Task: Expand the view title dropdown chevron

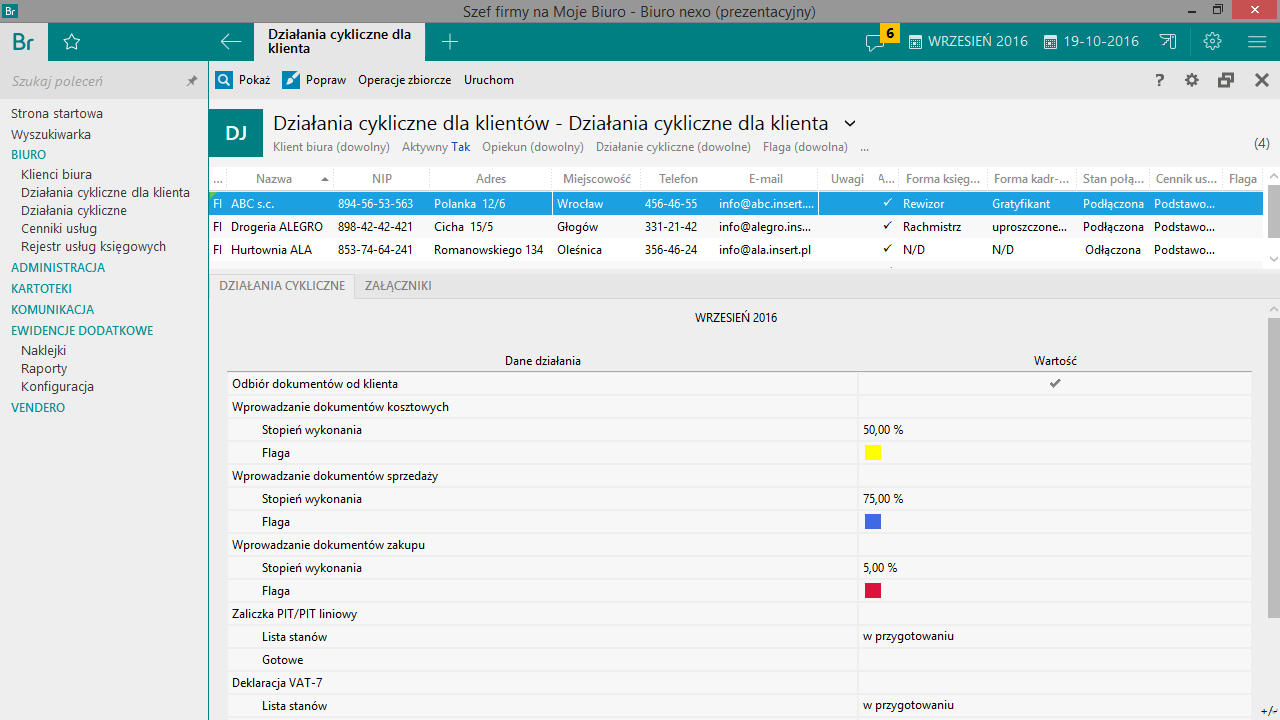Action: coord(850,123)
